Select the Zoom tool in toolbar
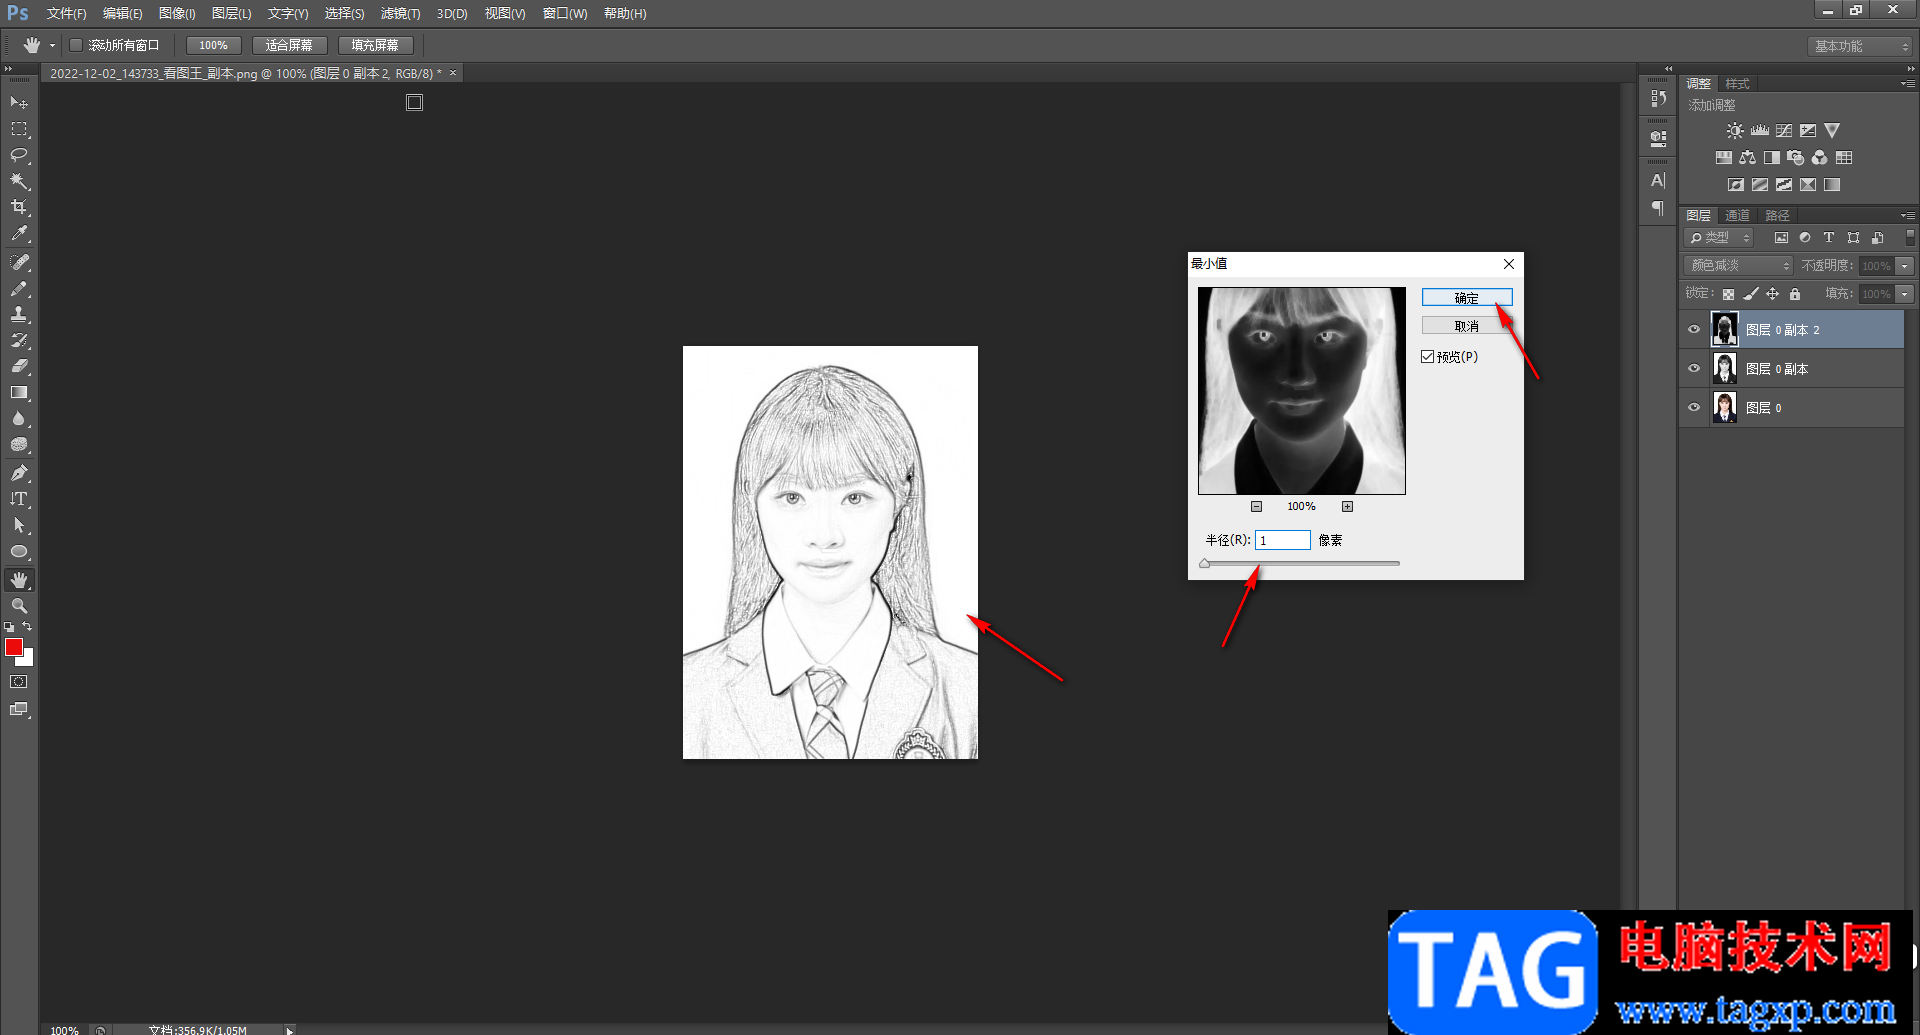The width and height of the screenshot is (1920, 1035). tap(19, 606)
